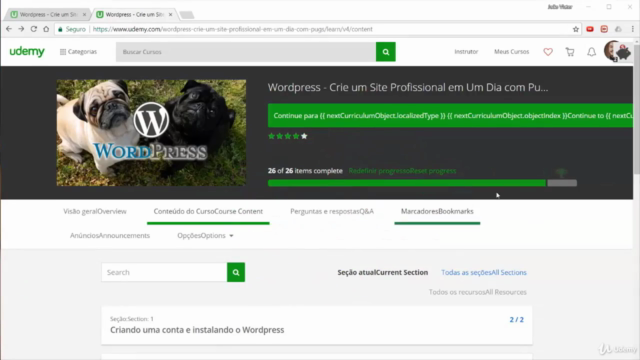
Task: Open the shopping cart icon
Action: click(570, 52)
